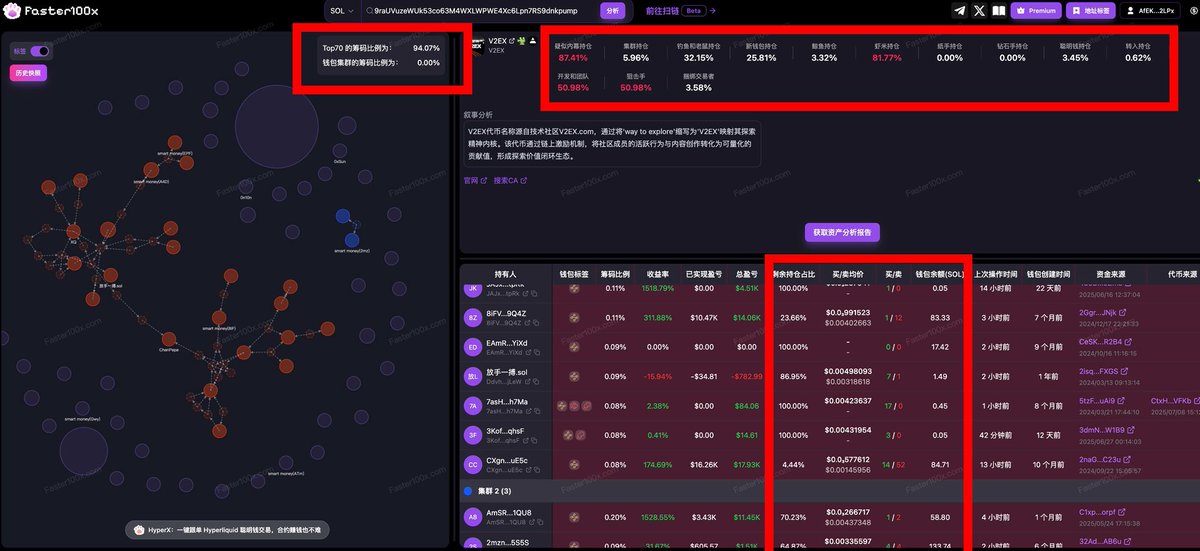1200x551 pixels.
Task: Sort by 筹码比例 column header
Action: point(615,273)
